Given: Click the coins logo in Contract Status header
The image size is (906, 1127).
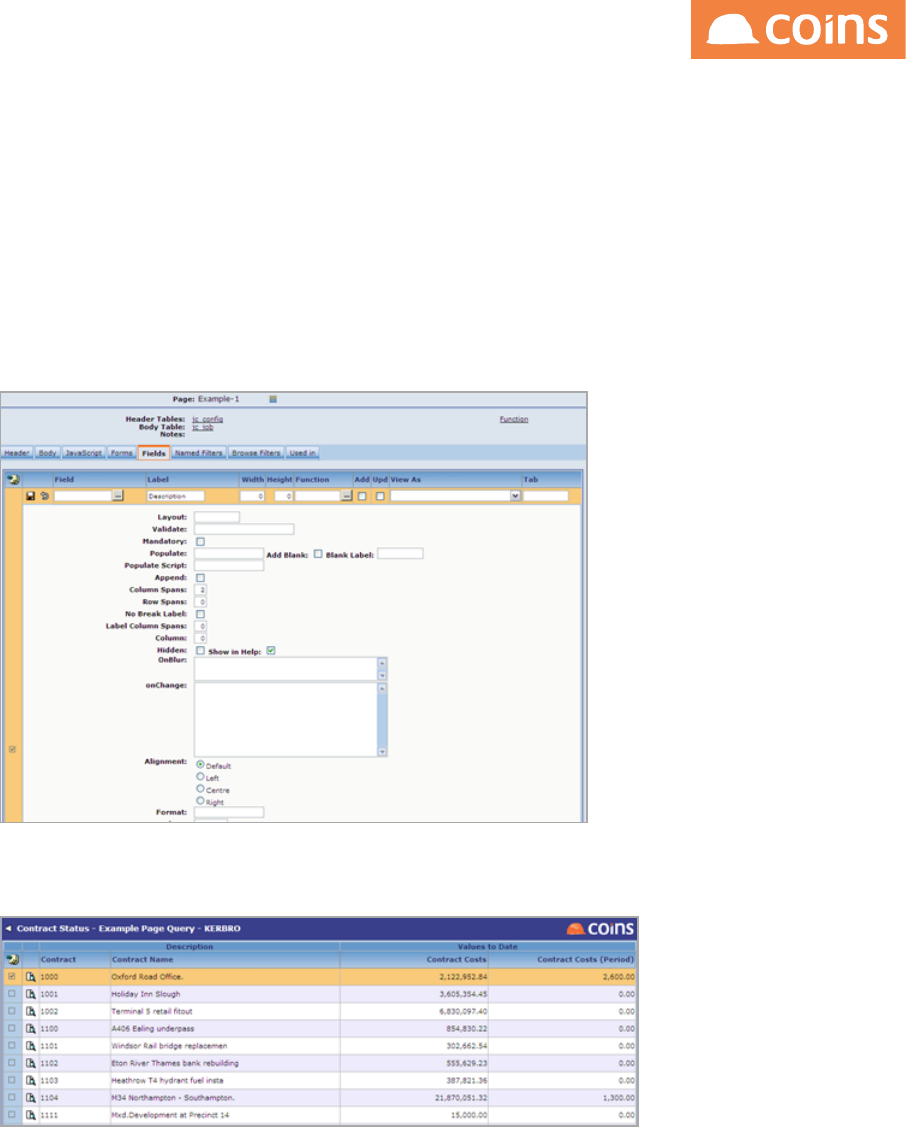Looking at the screenshot, I should (601, 929).
